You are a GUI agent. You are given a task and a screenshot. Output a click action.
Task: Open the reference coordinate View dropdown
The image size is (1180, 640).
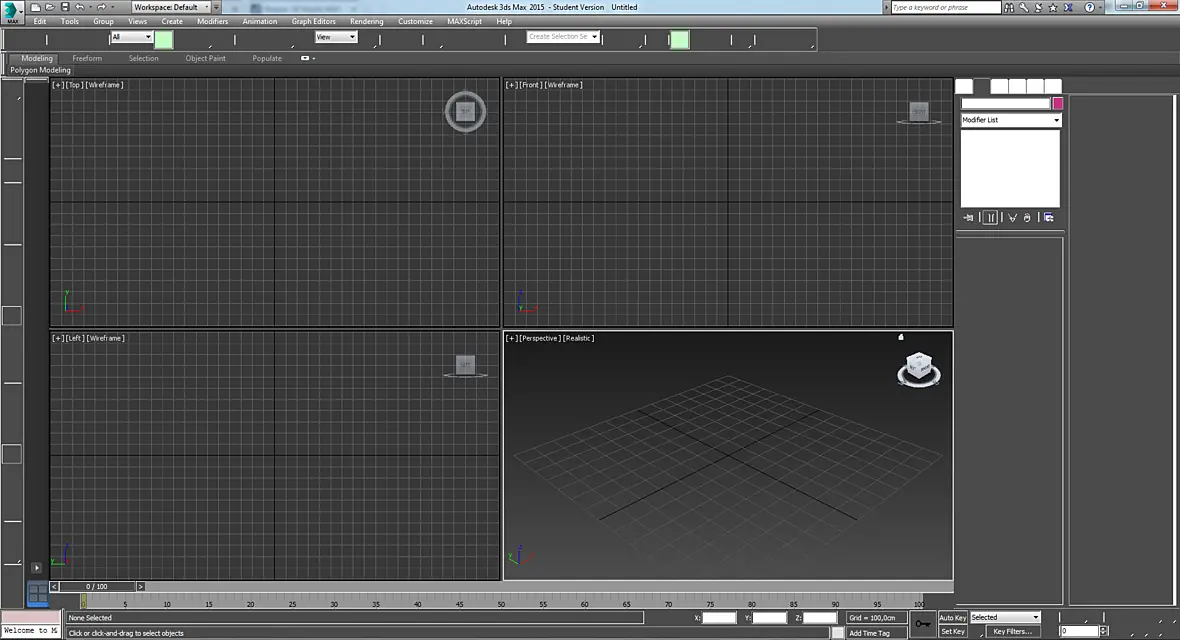(336, 37)
